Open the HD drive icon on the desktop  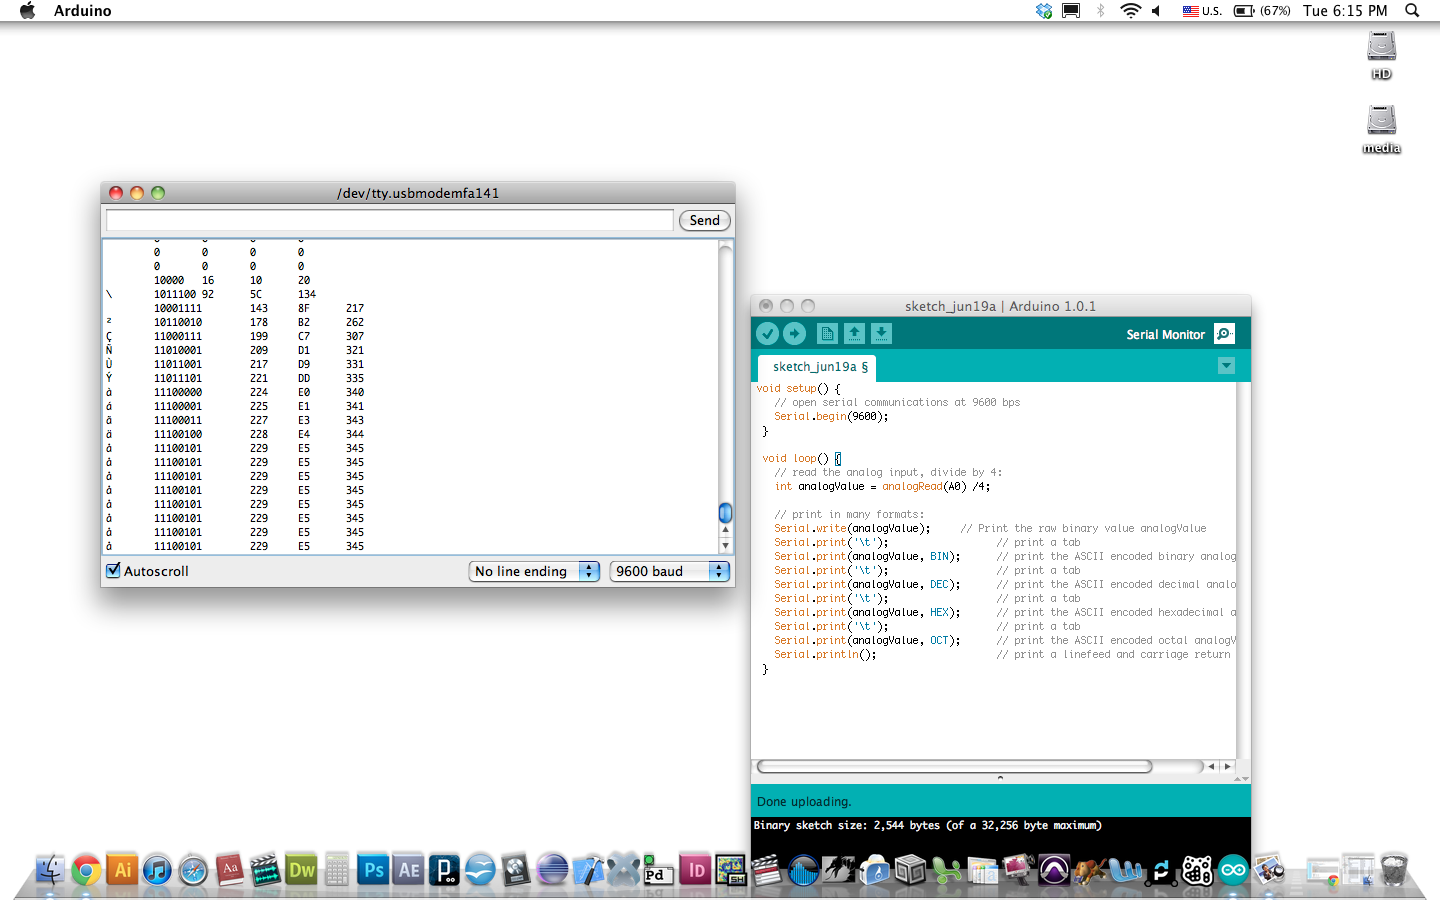point(1381,55)
